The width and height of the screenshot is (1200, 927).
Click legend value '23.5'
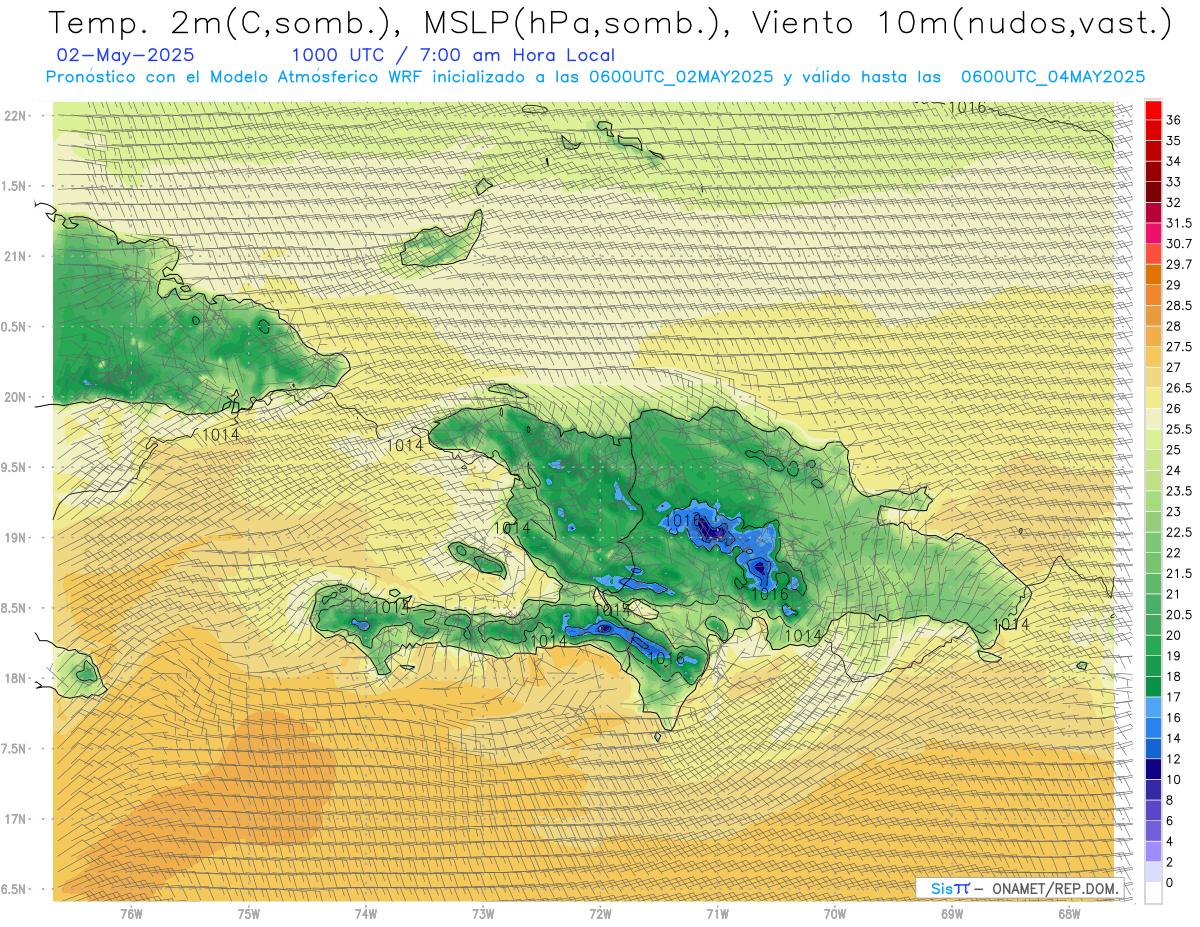[x=1179, y=490]
